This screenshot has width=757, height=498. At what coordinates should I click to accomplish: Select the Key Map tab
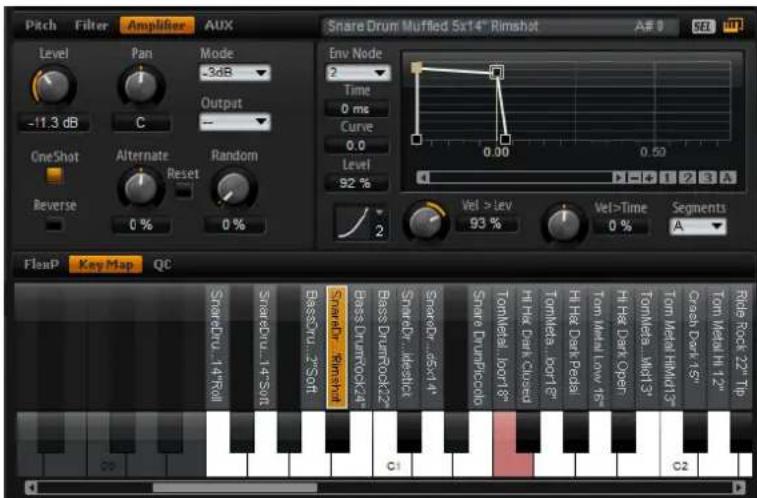tap(106, 264)
